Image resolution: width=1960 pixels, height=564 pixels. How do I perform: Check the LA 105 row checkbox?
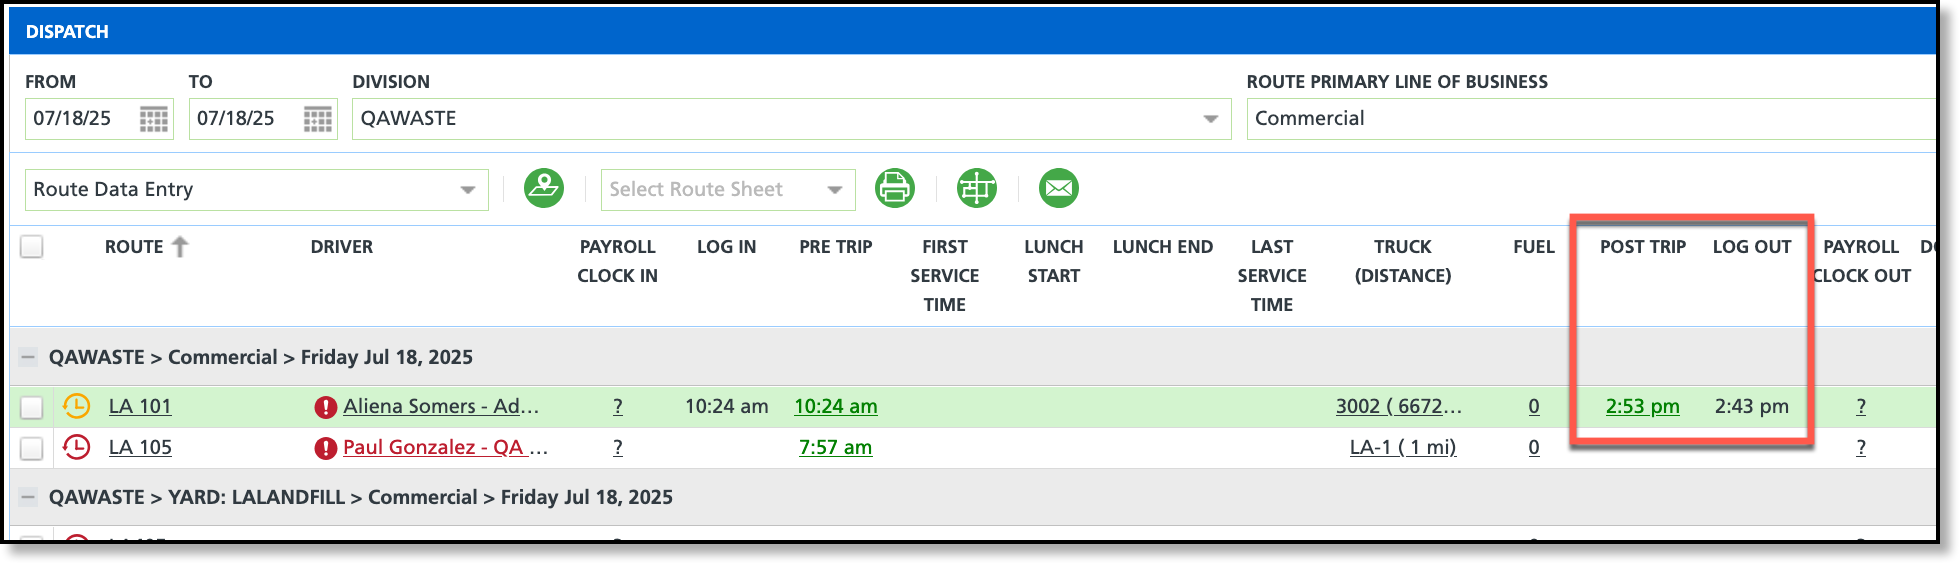pyautogui.click(x=32, y=448)
